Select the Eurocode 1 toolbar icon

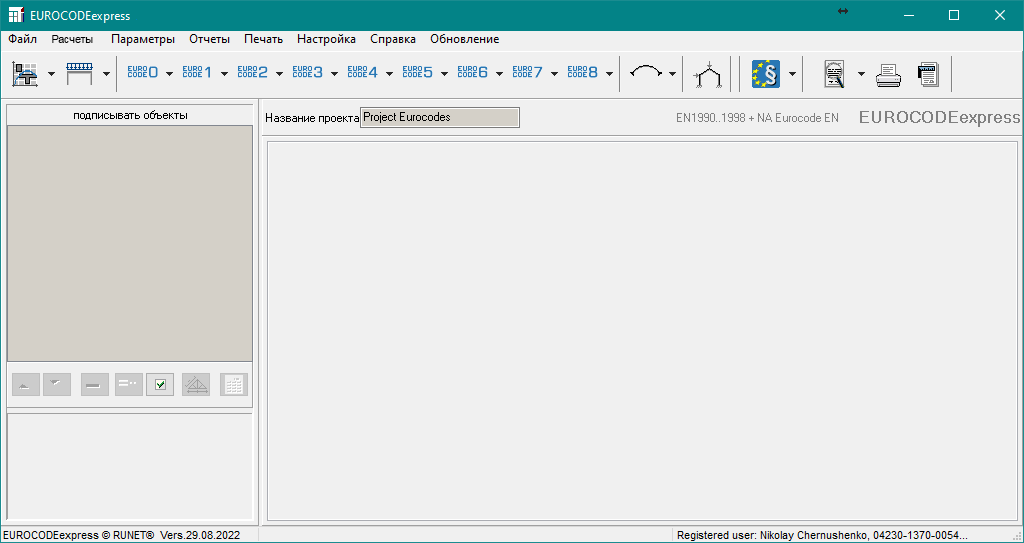point(197,73)
